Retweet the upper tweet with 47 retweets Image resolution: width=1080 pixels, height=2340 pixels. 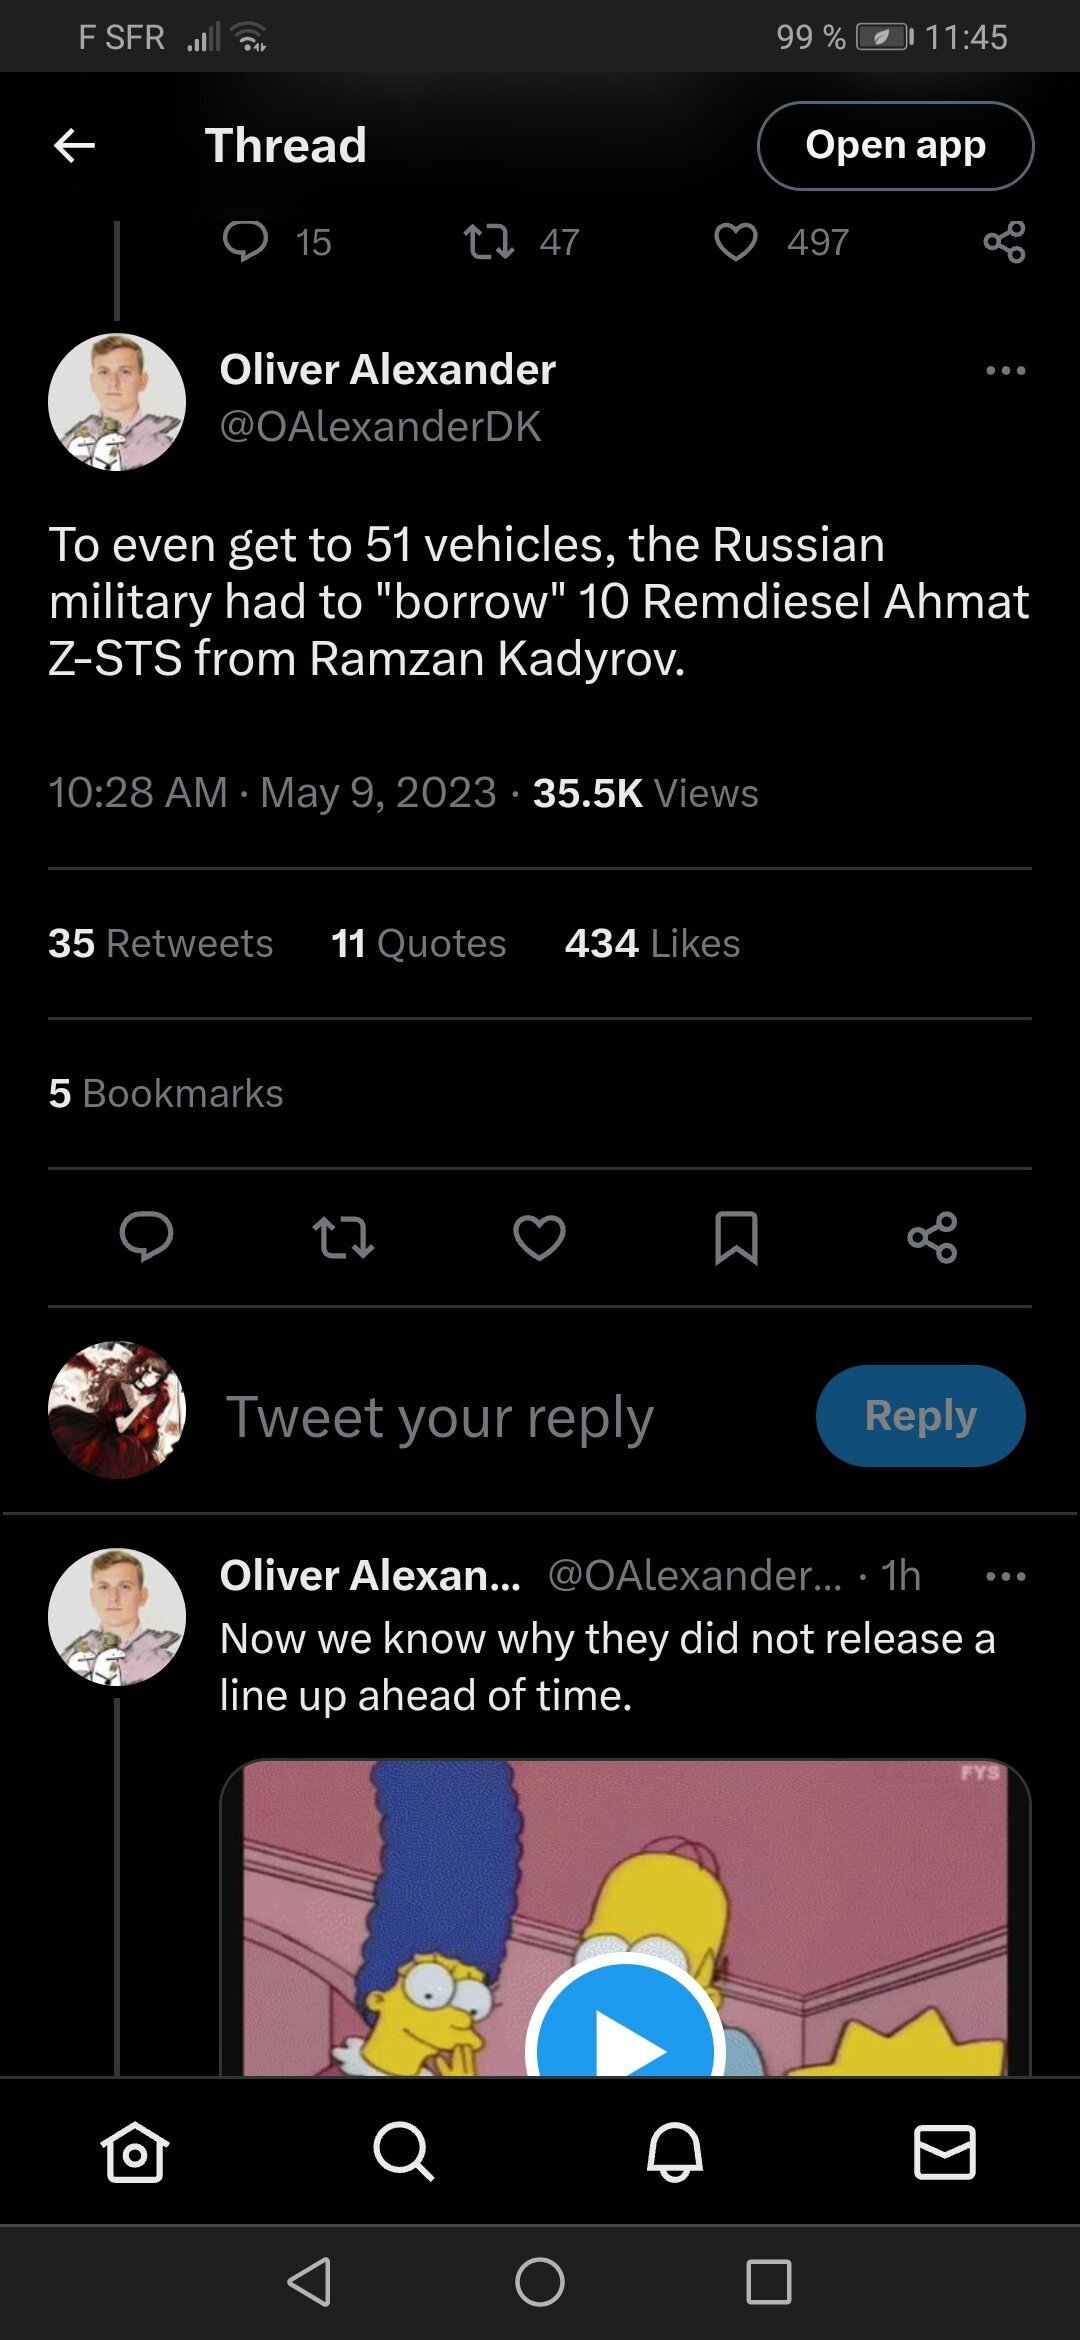coord(489,242)
